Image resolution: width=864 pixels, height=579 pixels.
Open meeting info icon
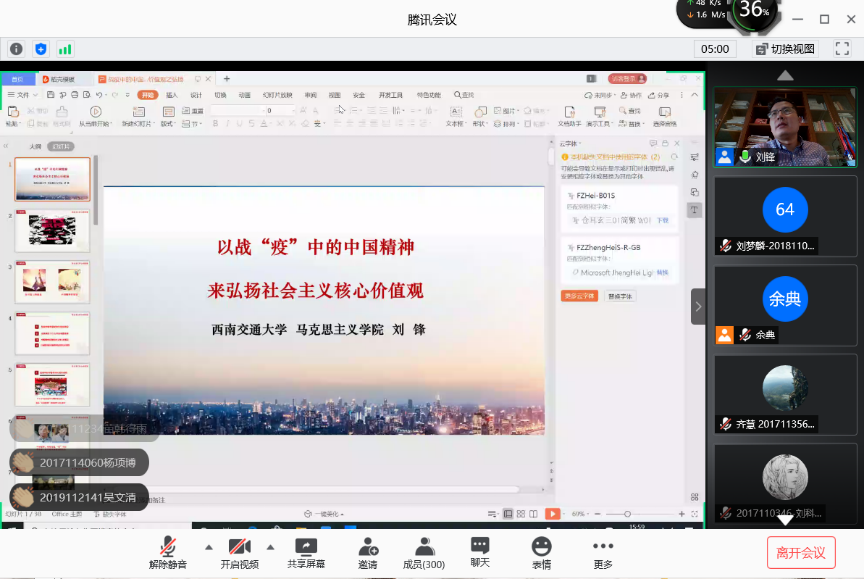(x=17, y=49)
